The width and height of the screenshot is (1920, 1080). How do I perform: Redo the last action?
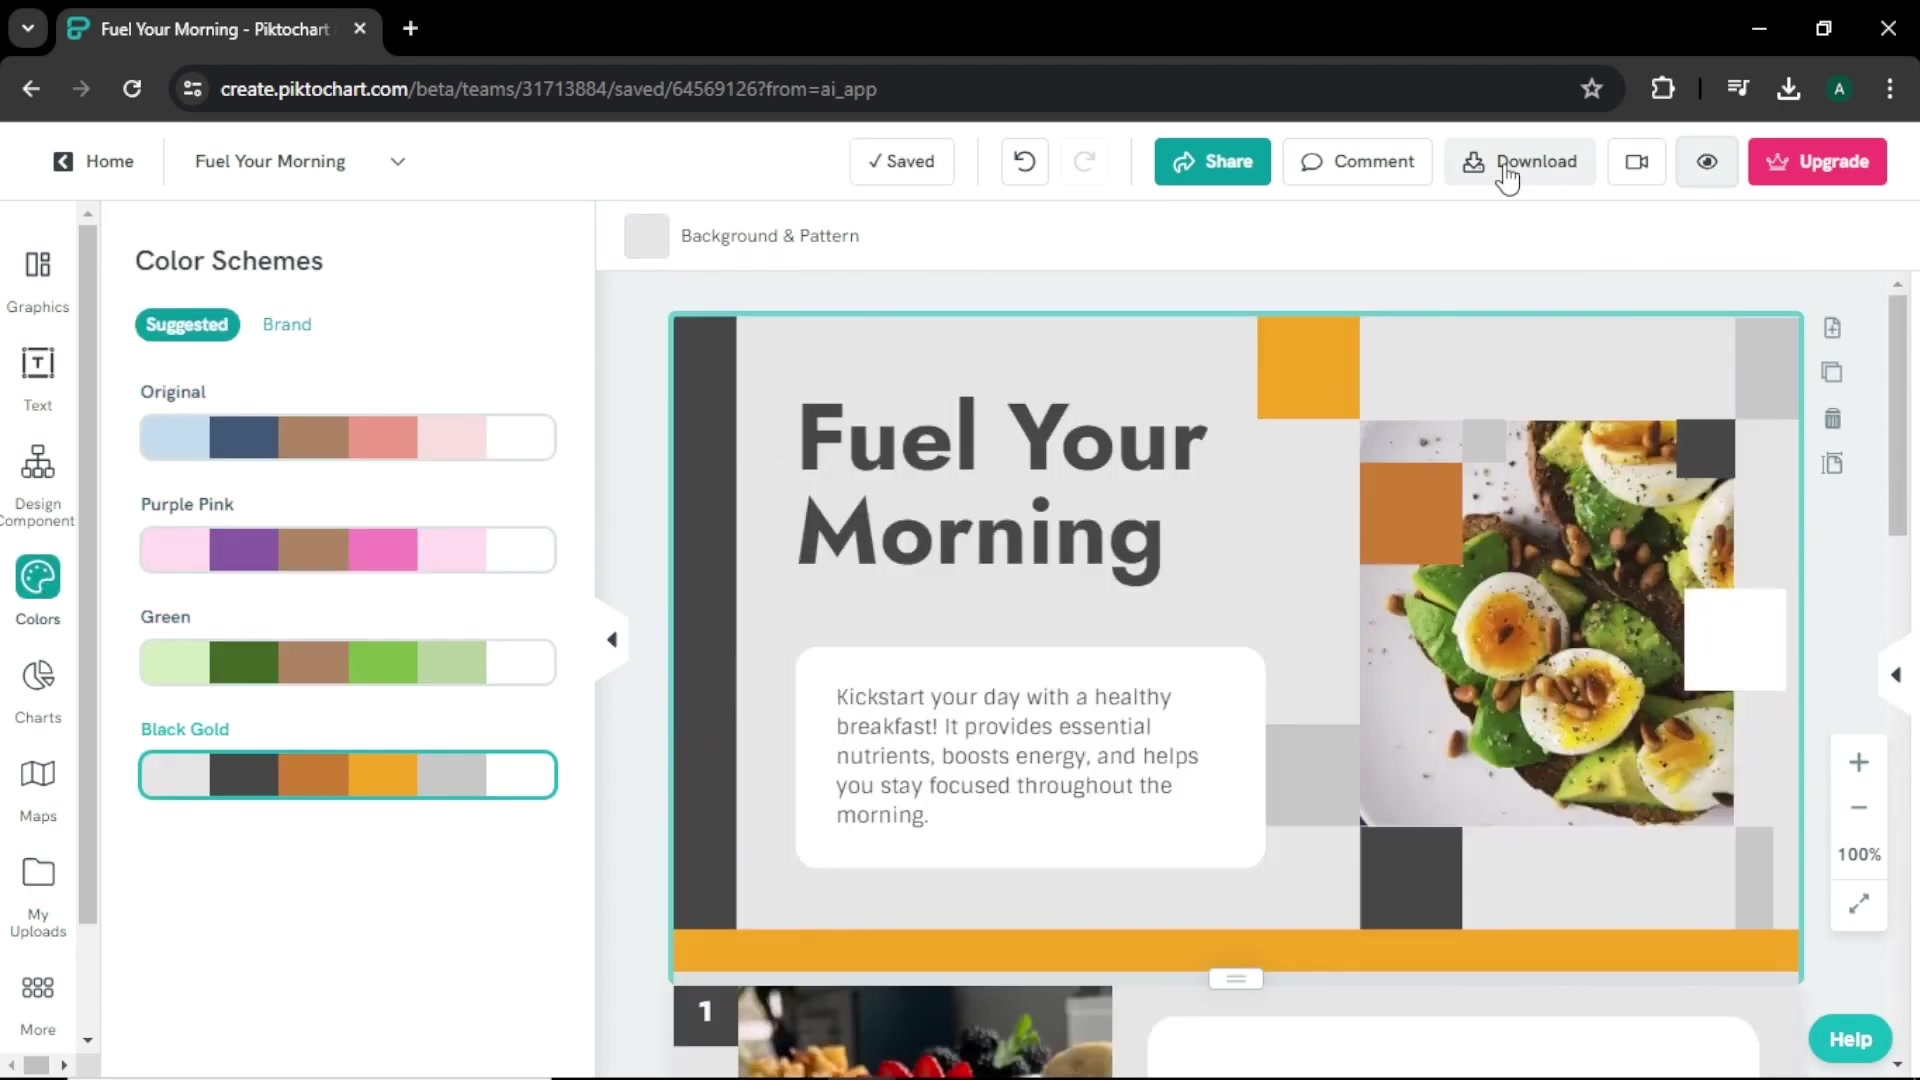point(1084,161)
